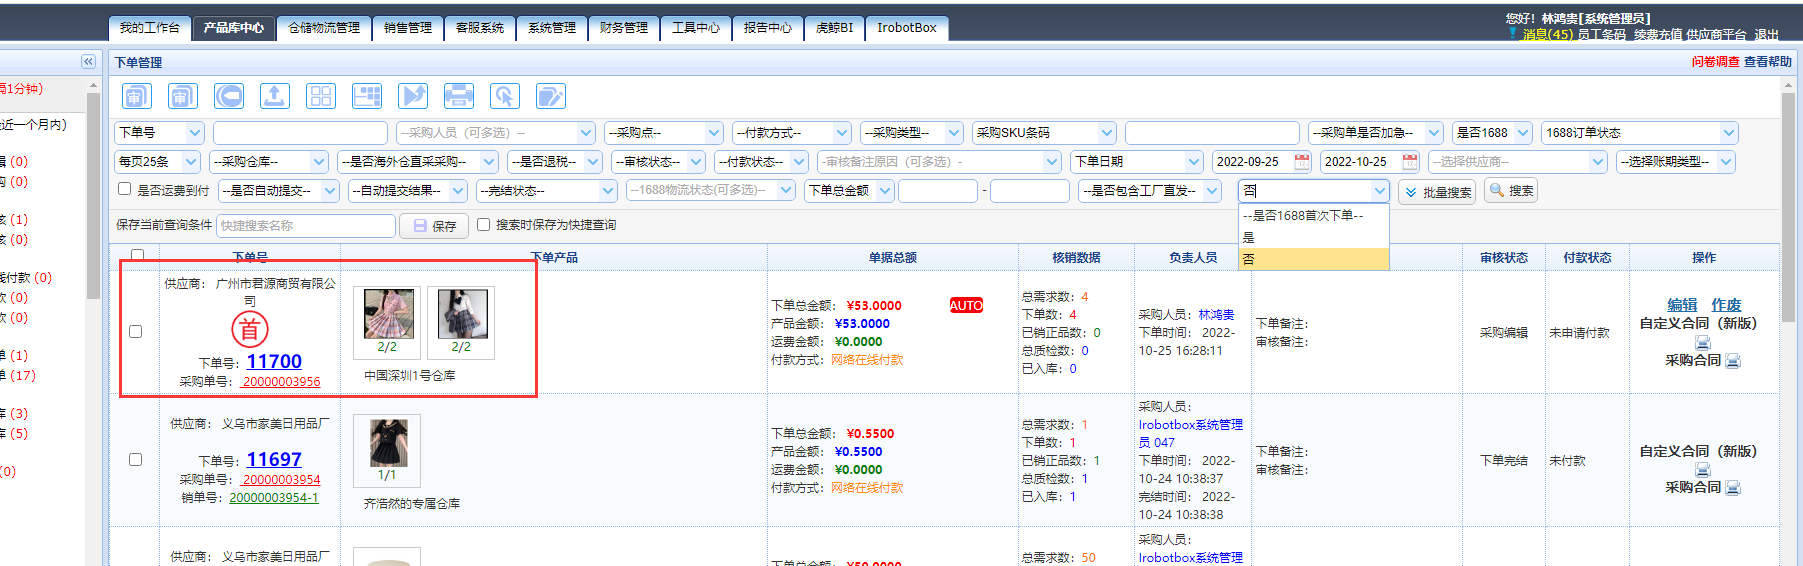Open the --完结状态-- dropdown
This screenshot has height=566, width=1803.
547,190
